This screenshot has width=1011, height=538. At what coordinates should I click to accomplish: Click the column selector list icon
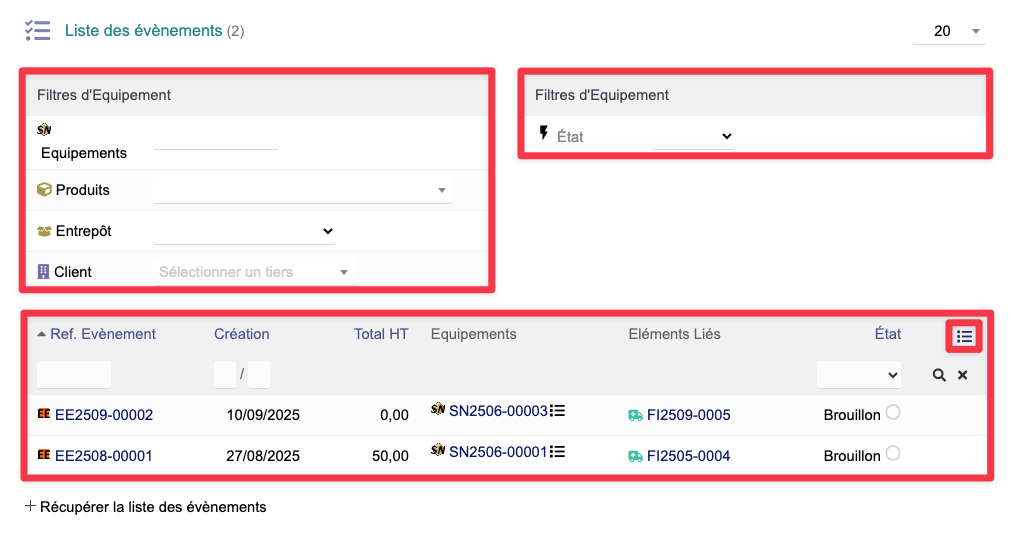tap(964, 337)
